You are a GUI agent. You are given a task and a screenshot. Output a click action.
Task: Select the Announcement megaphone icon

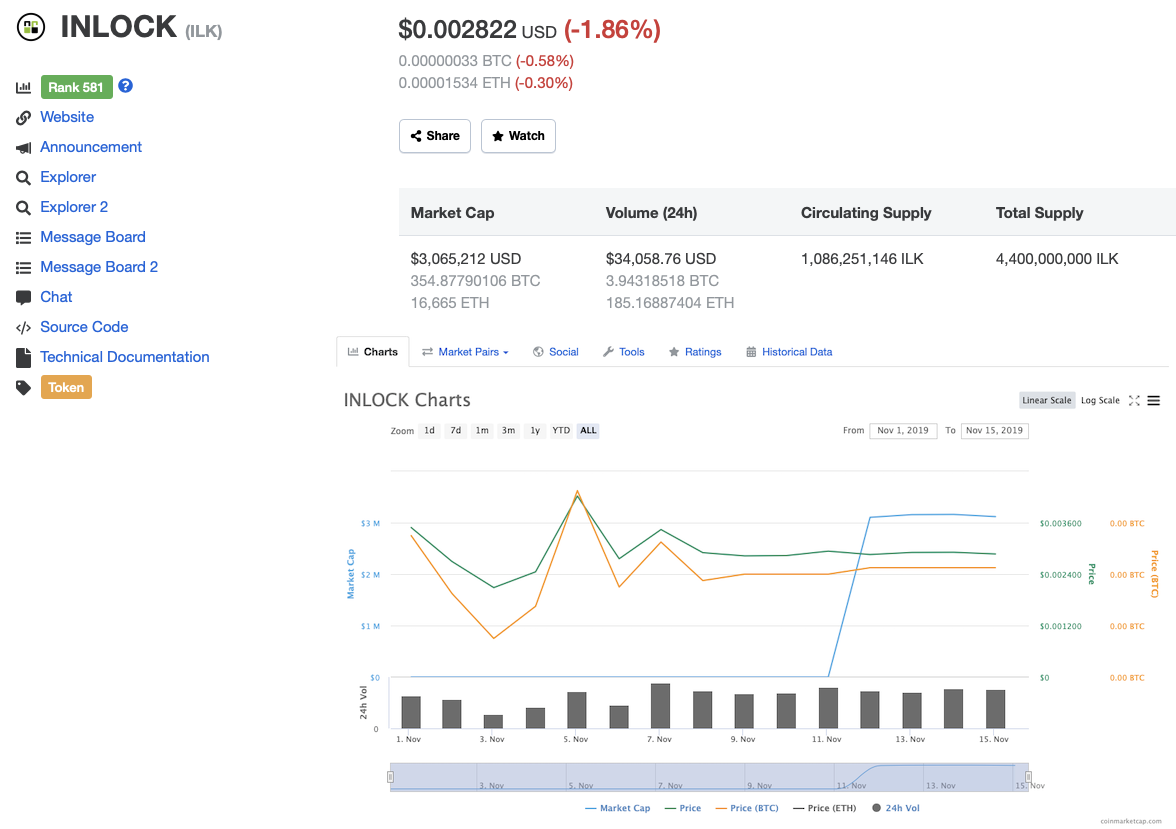tap(22, 147)
